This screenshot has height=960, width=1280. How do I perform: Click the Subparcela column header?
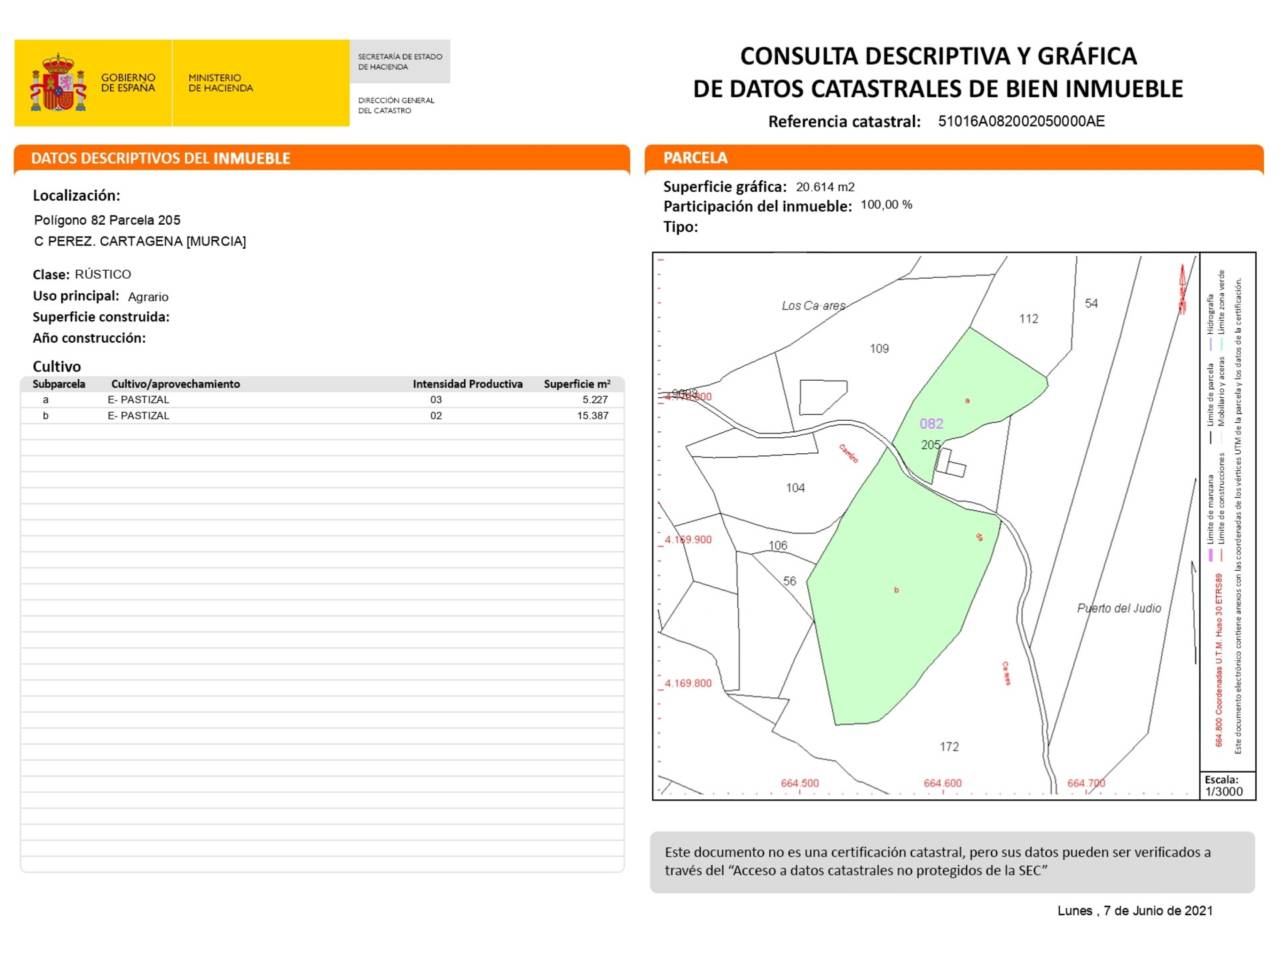point(59,384)
